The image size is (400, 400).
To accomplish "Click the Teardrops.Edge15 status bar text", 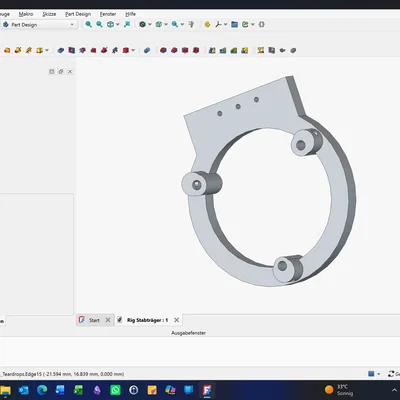I will 63,374.
